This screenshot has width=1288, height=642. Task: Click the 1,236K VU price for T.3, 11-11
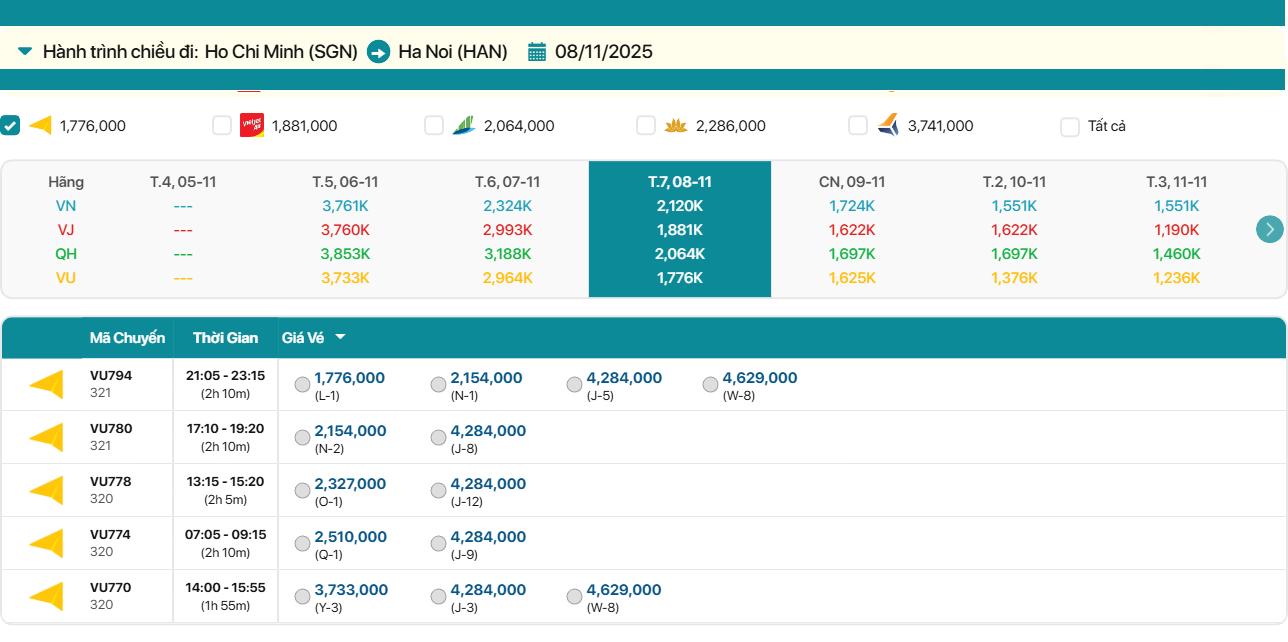pyautogui.click(x=1176, y=278)
